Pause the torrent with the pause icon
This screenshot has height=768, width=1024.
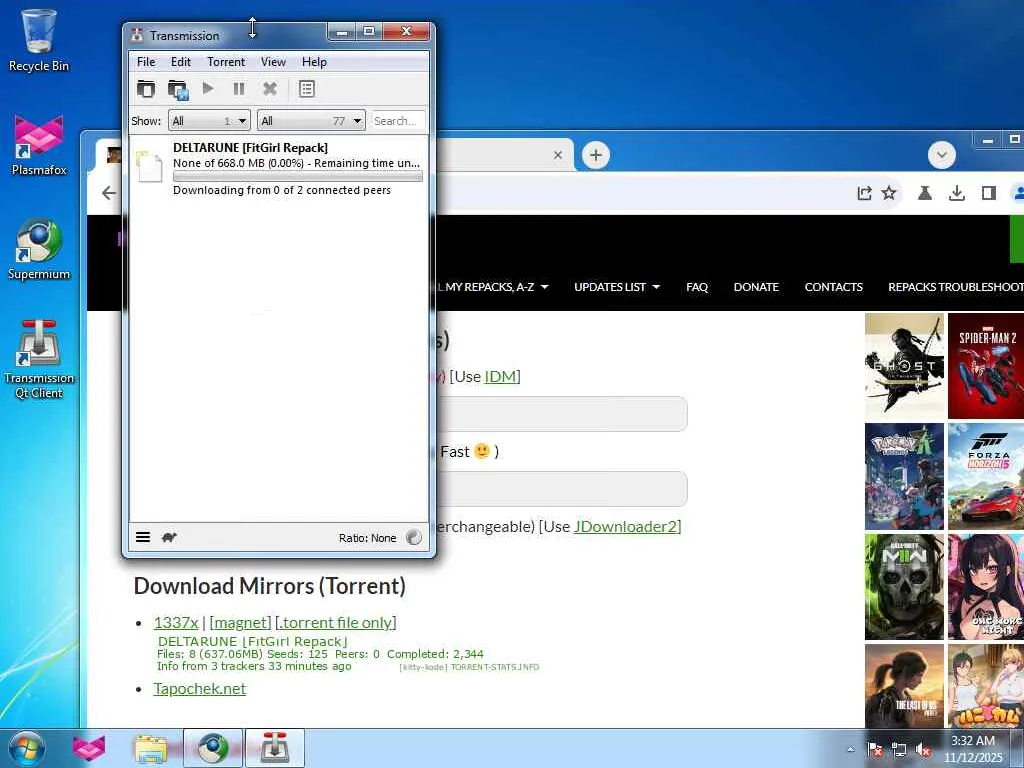point(239,89)
